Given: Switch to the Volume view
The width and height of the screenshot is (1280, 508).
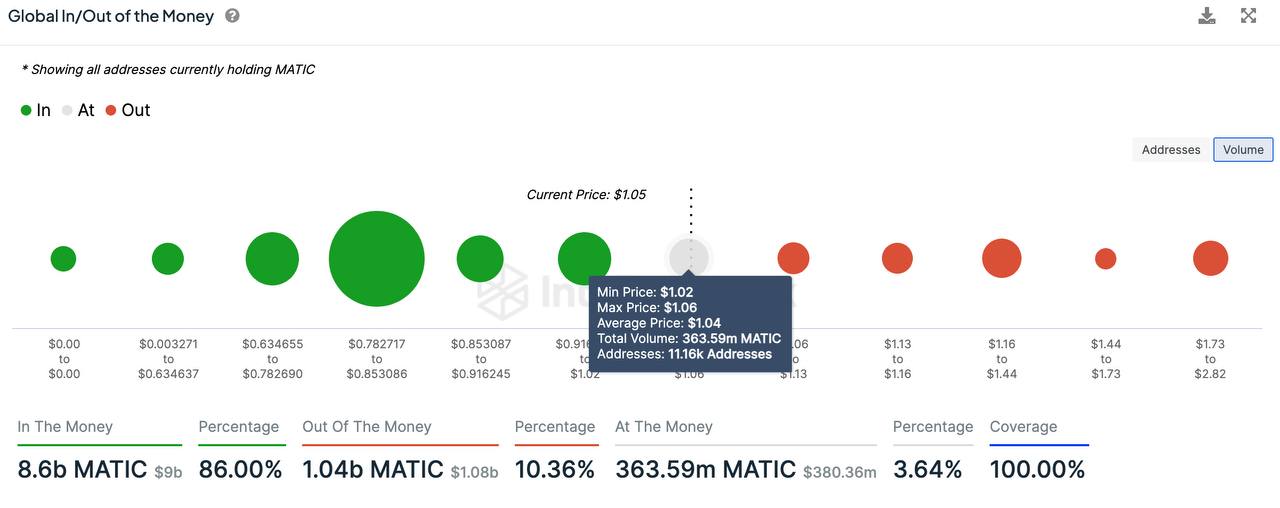Looking at the screenshot, I should tap(1243, 150).
